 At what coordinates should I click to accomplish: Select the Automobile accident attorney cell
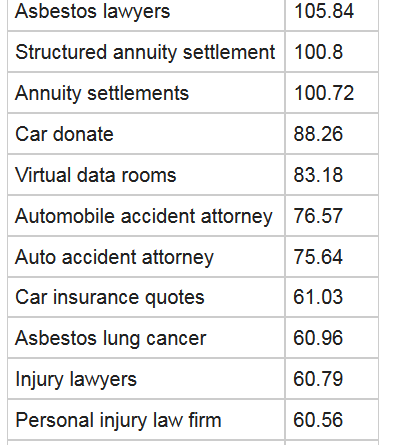[x=146, y=216]
